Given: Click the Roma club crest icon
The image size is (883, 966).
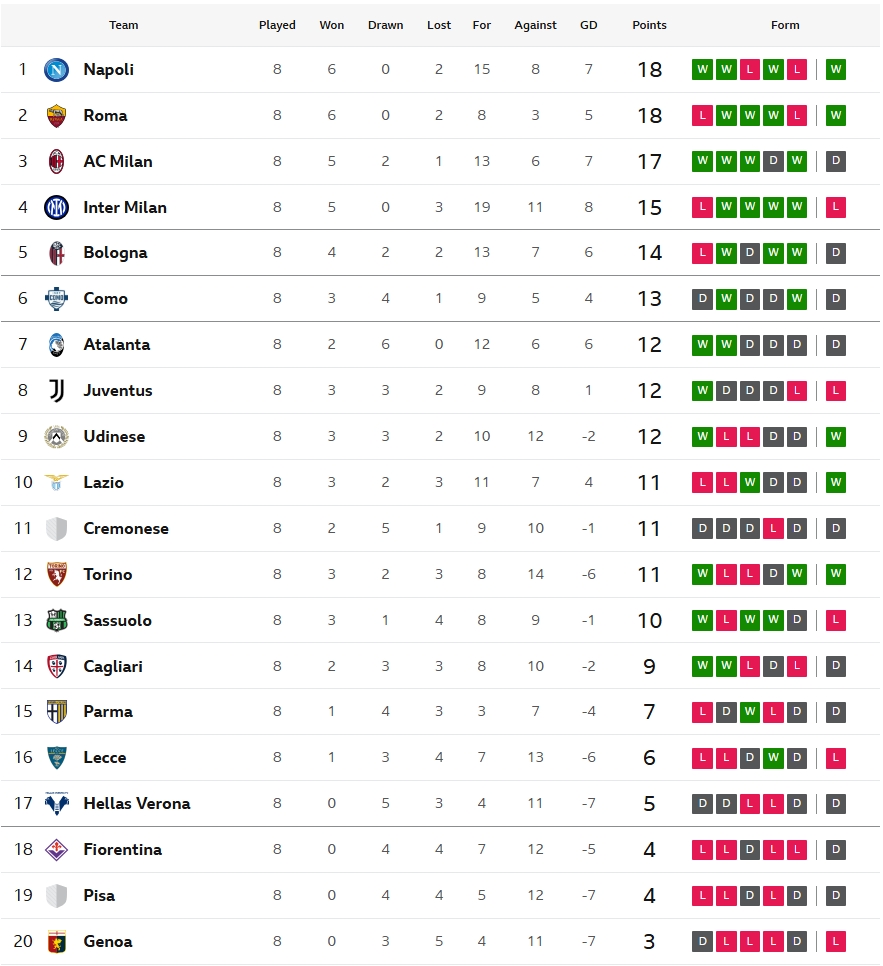Looking at the screenshot, I should coord(56,116).
